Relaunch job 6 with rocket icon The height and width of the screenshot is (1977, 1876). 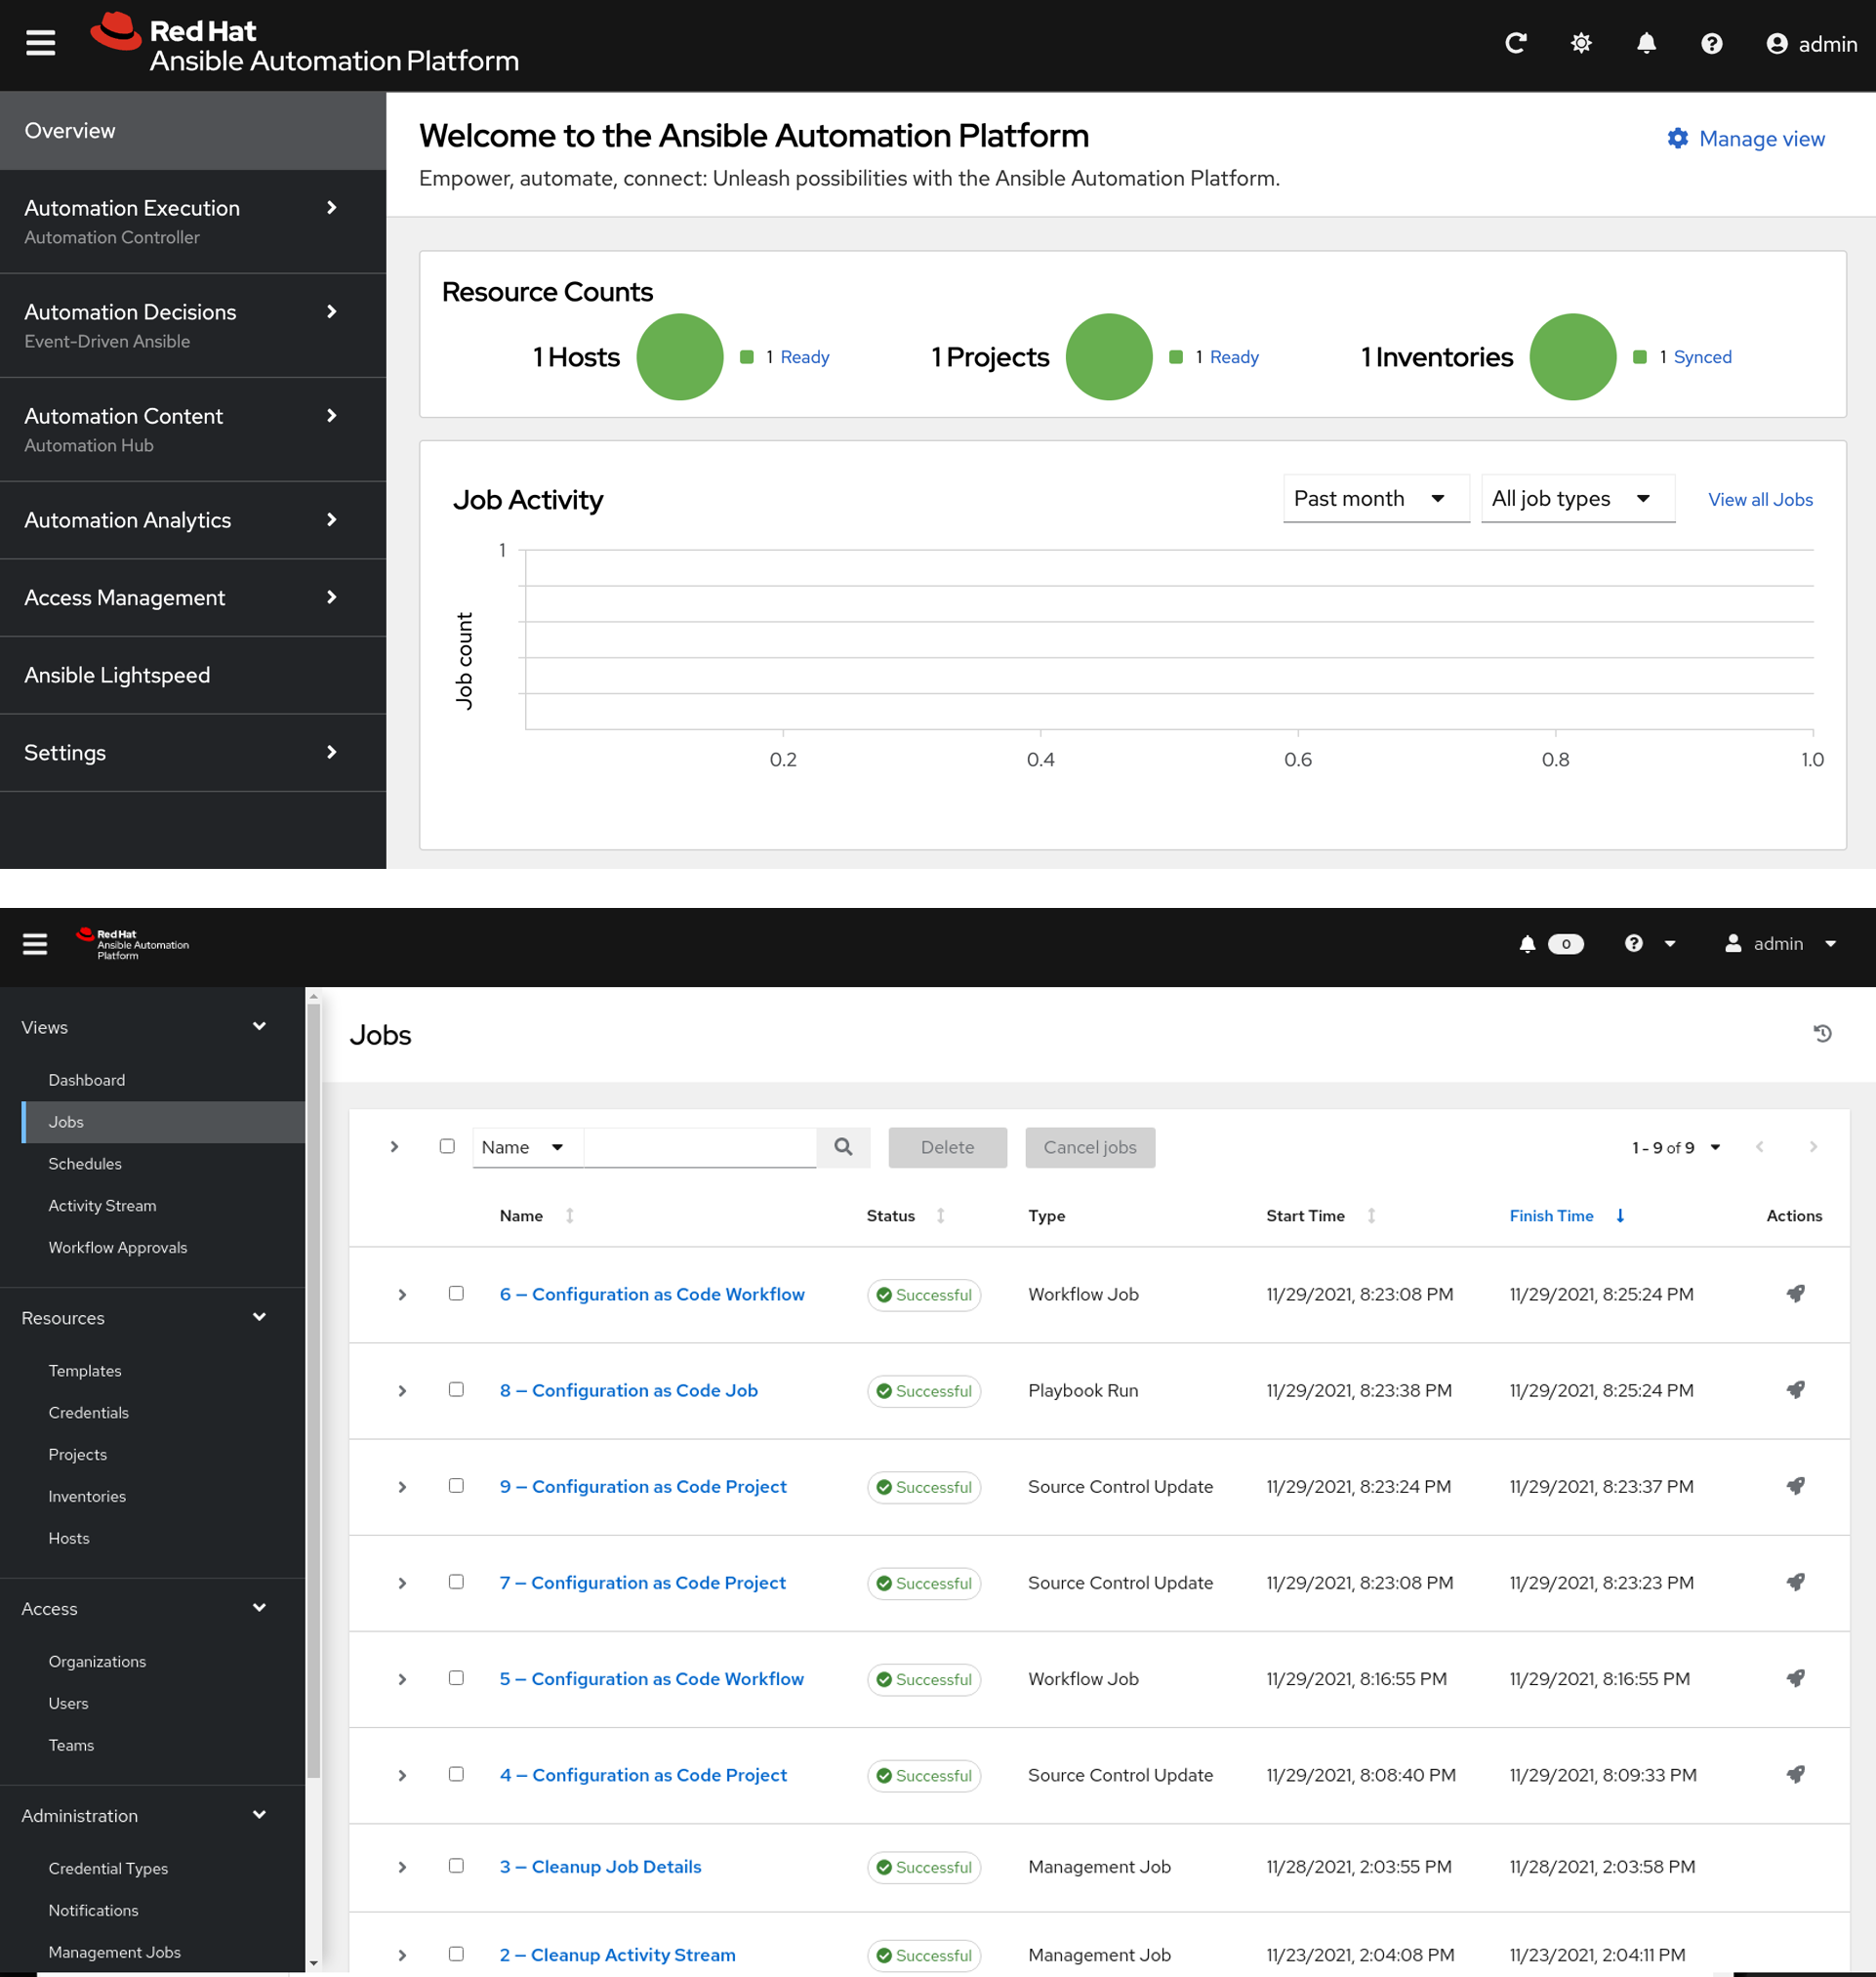tap(1796, 1294)
